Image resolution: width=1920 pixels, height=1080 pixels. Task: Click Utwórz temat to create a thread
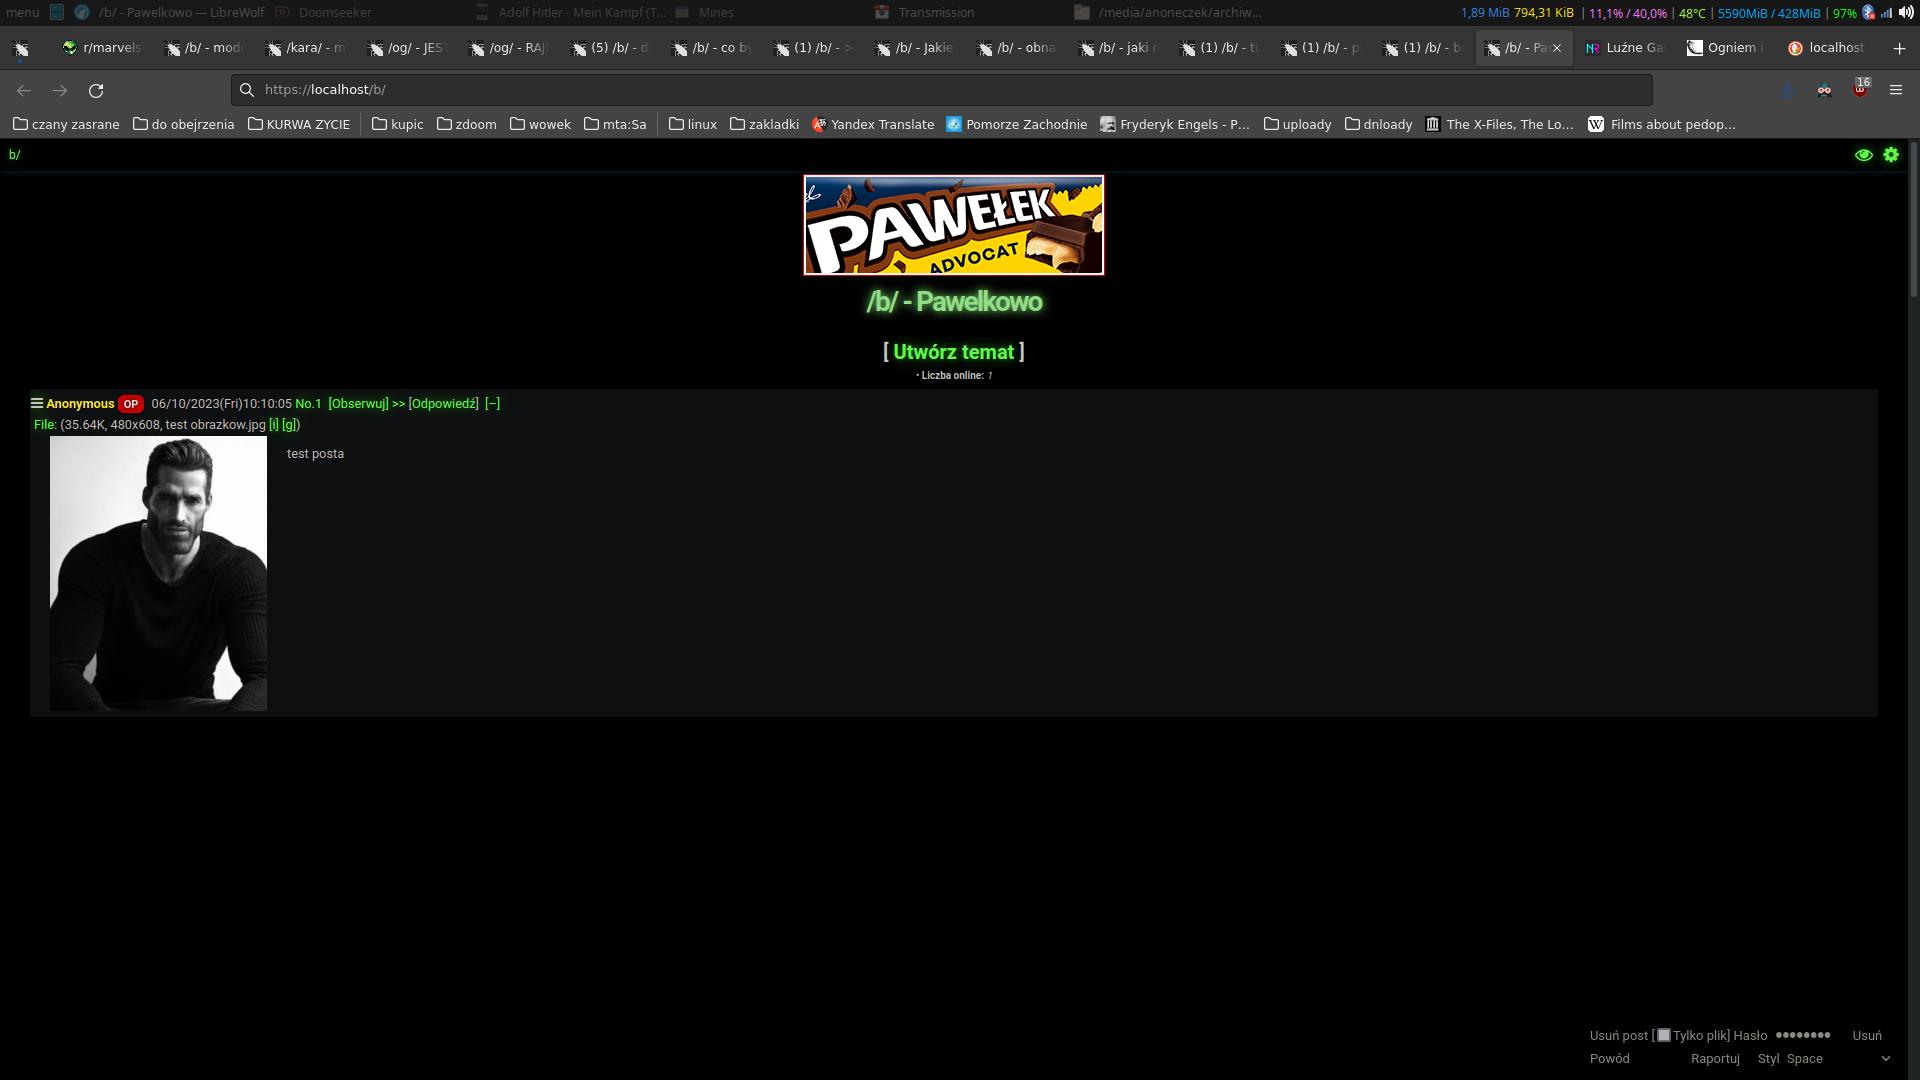[953, 352]
